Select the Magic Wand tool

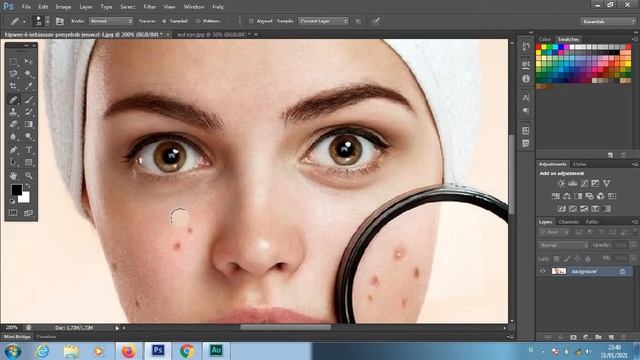coord(29,74)
